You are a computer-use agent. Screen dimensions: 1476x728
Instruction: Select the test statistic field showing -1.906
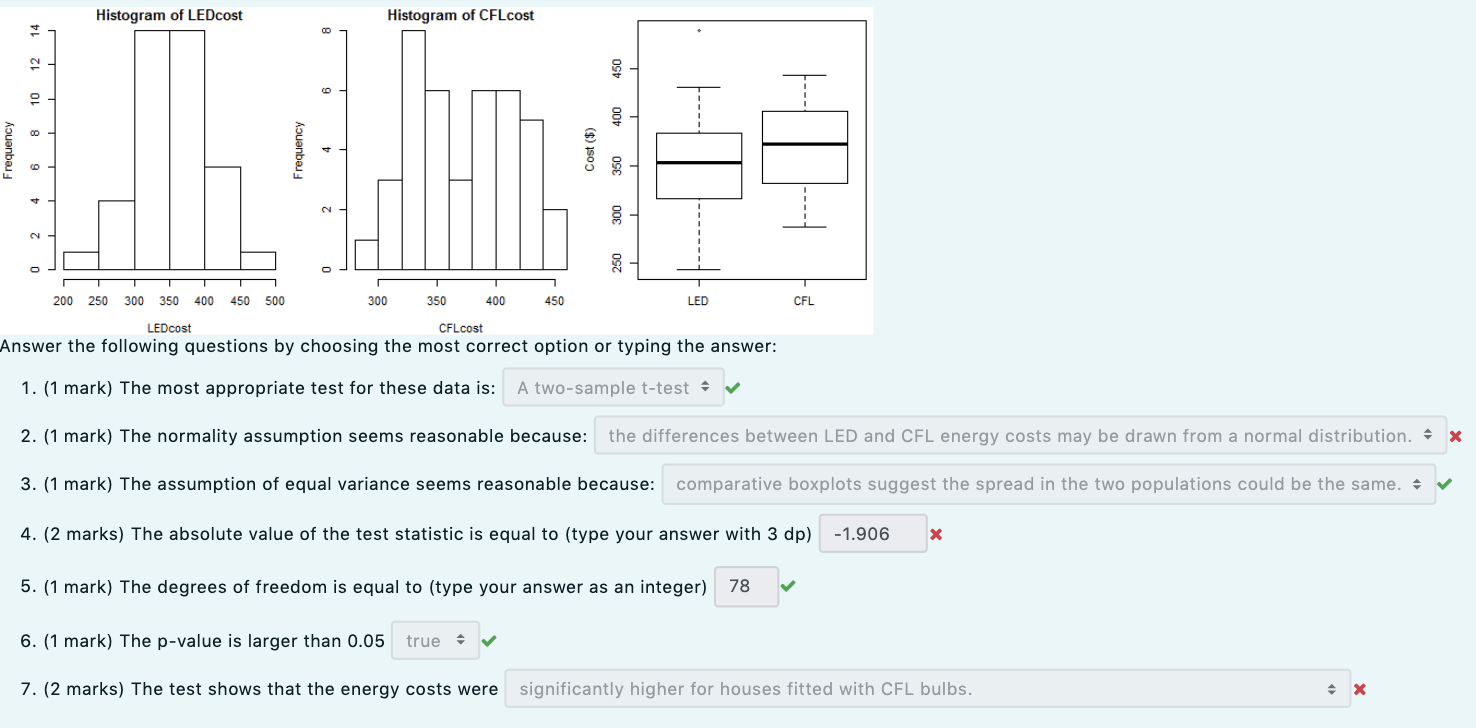pos(871,533)
